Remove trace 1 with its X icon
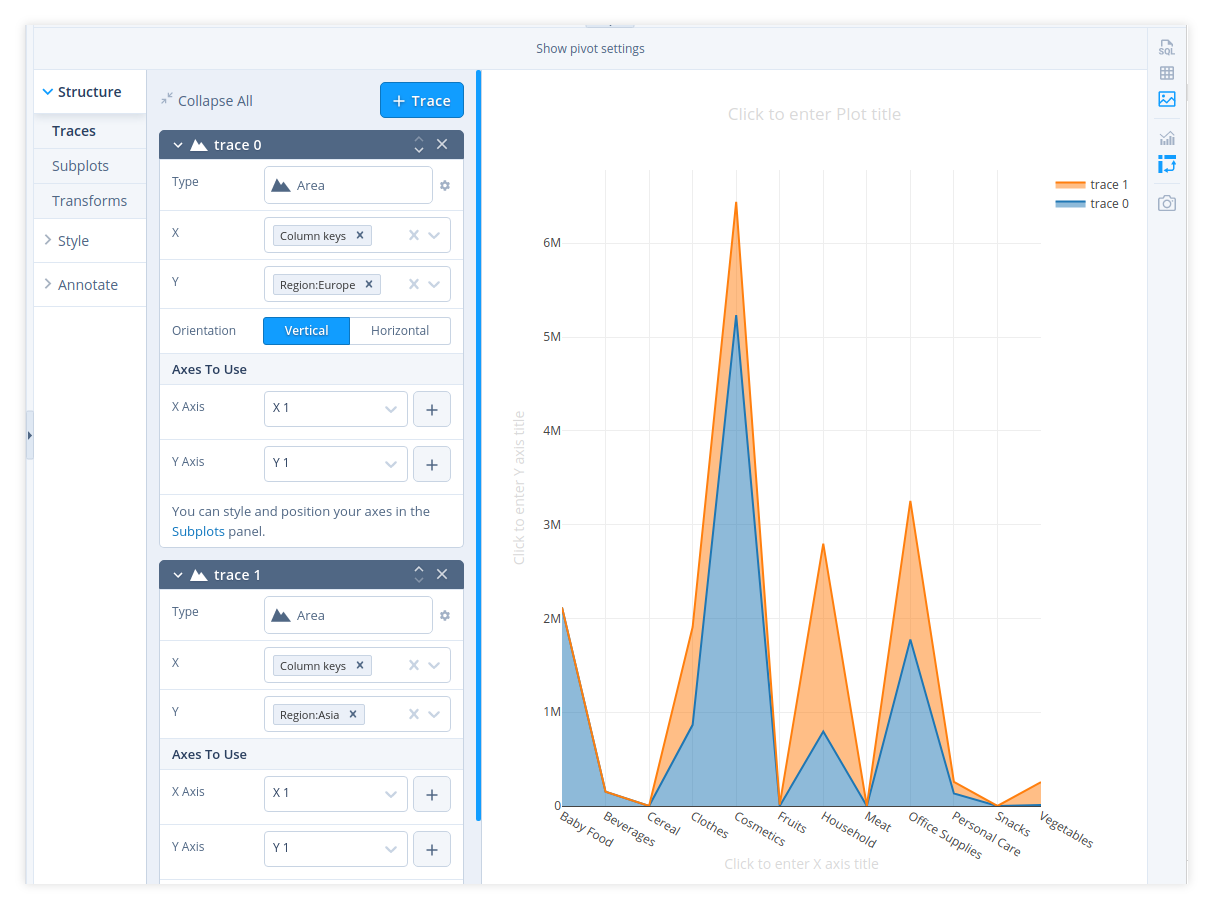The height and width of the screenshot is (909, 1213). pos(442,574)
